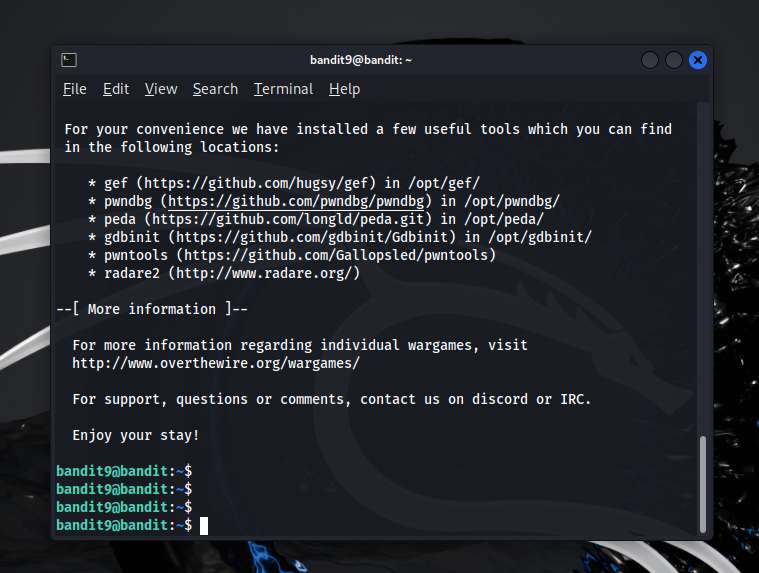Open the View menu
The height and width of the screenshot is (573, 759).
click(161, 89)
